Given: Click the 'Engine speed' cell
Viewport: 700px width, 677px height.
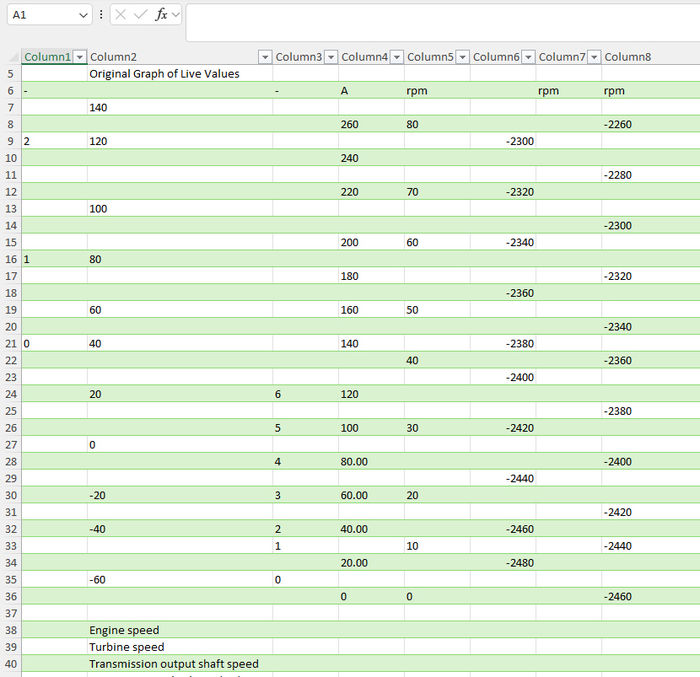Looking at the screenshot, I should [x=180, y=630].
